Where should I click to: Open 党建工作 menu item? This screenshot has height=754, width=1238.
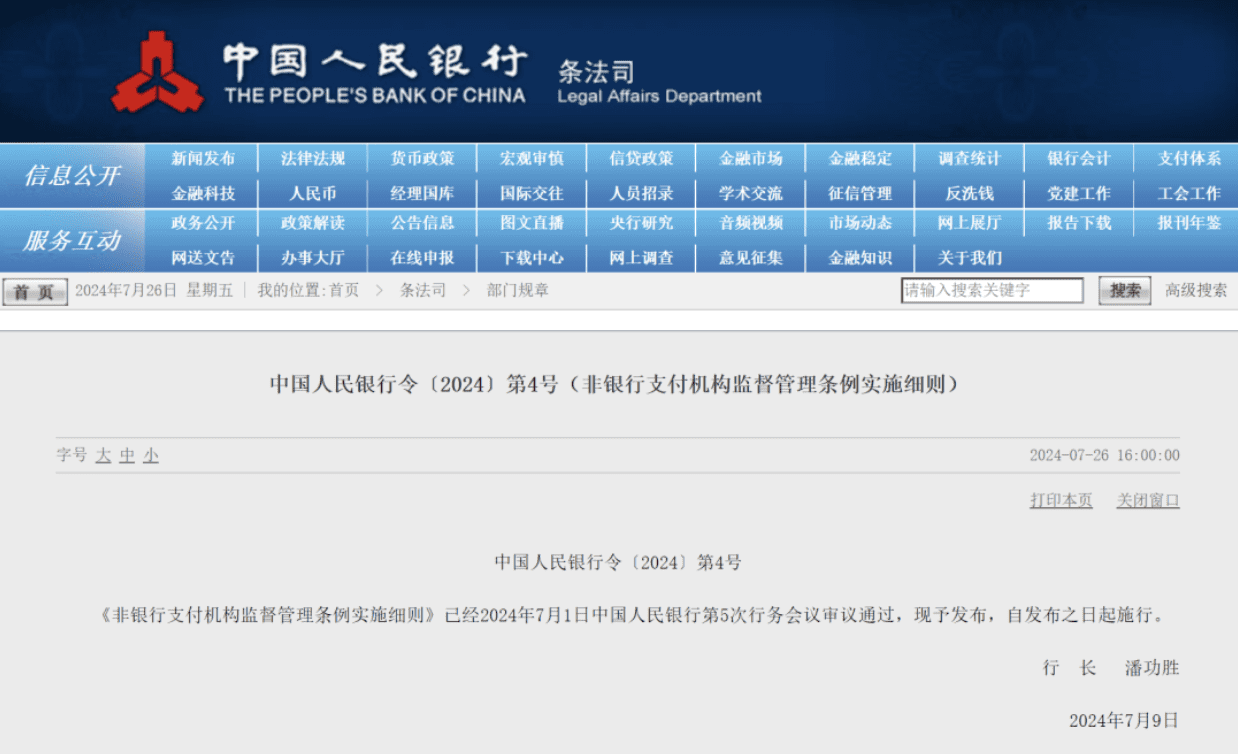[1079, 194]
